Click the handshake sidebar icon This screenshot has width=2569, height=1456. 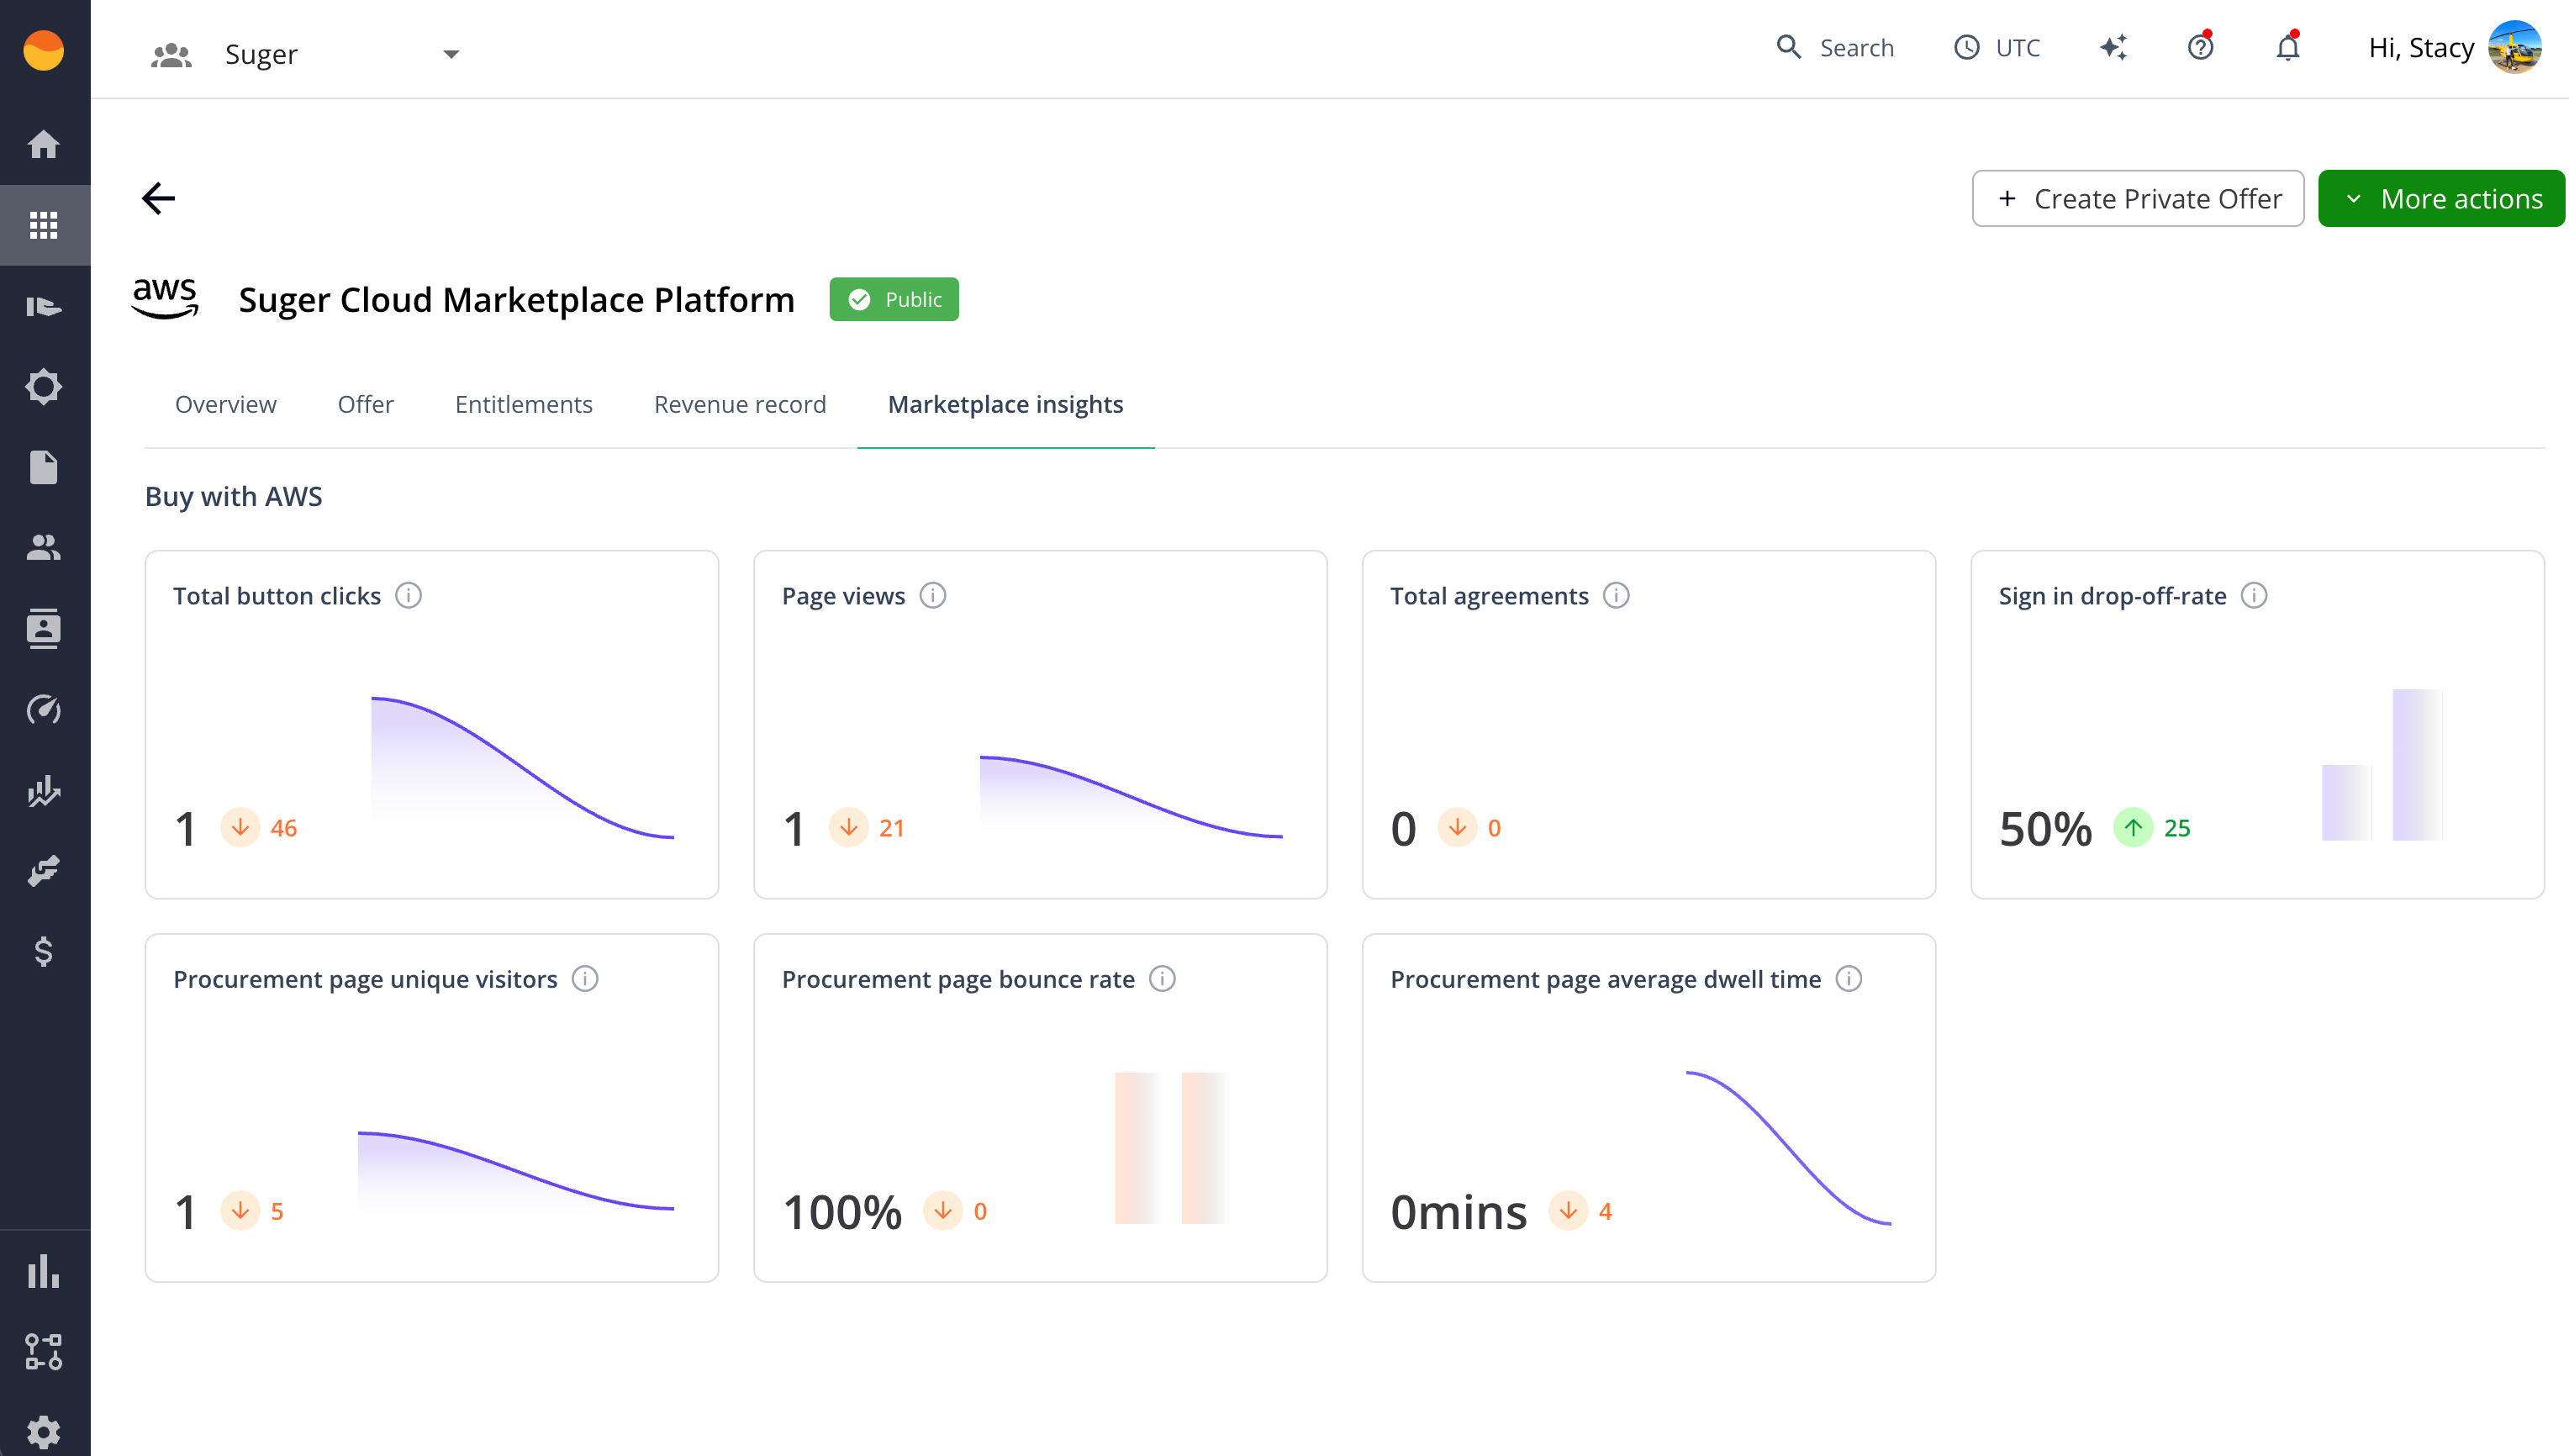(44, 871)
